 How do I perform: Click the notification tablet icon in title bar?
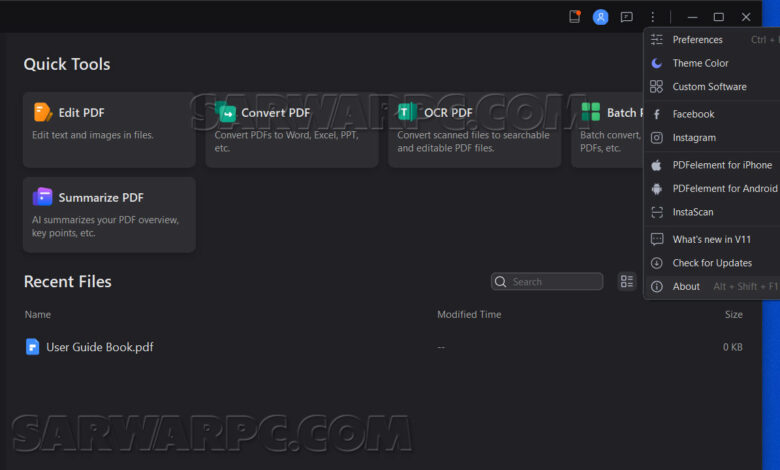coord(575,16)
